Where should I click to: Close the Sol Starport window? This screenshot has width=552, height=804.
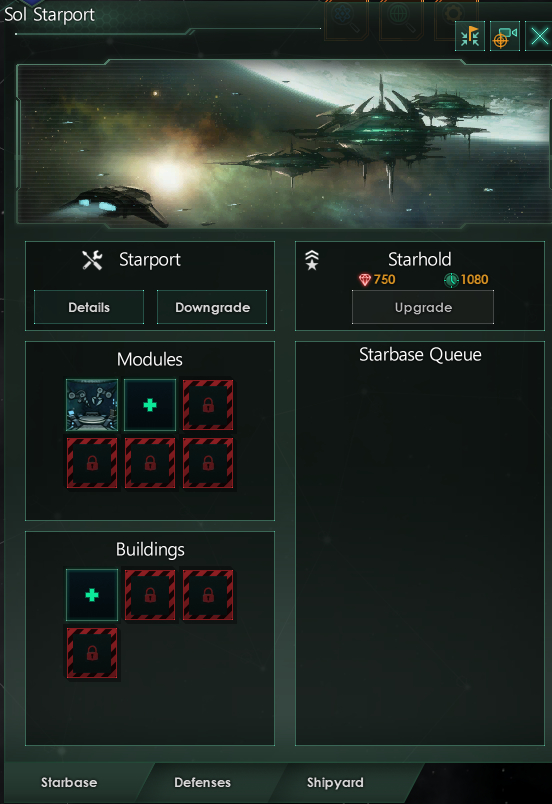539,36
